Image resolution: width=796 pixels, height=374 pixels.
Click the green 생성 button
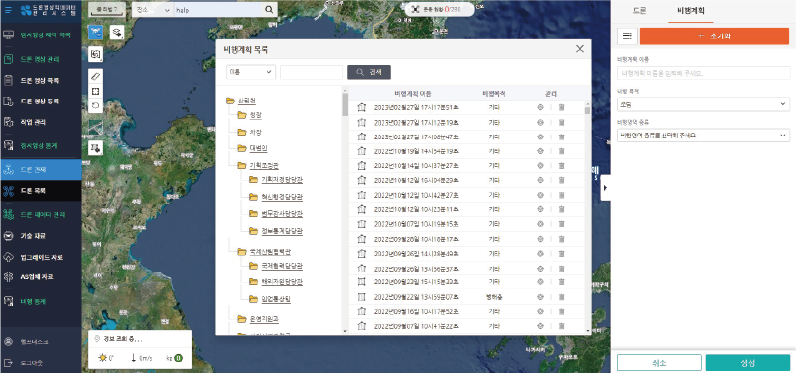click(748, 363)
